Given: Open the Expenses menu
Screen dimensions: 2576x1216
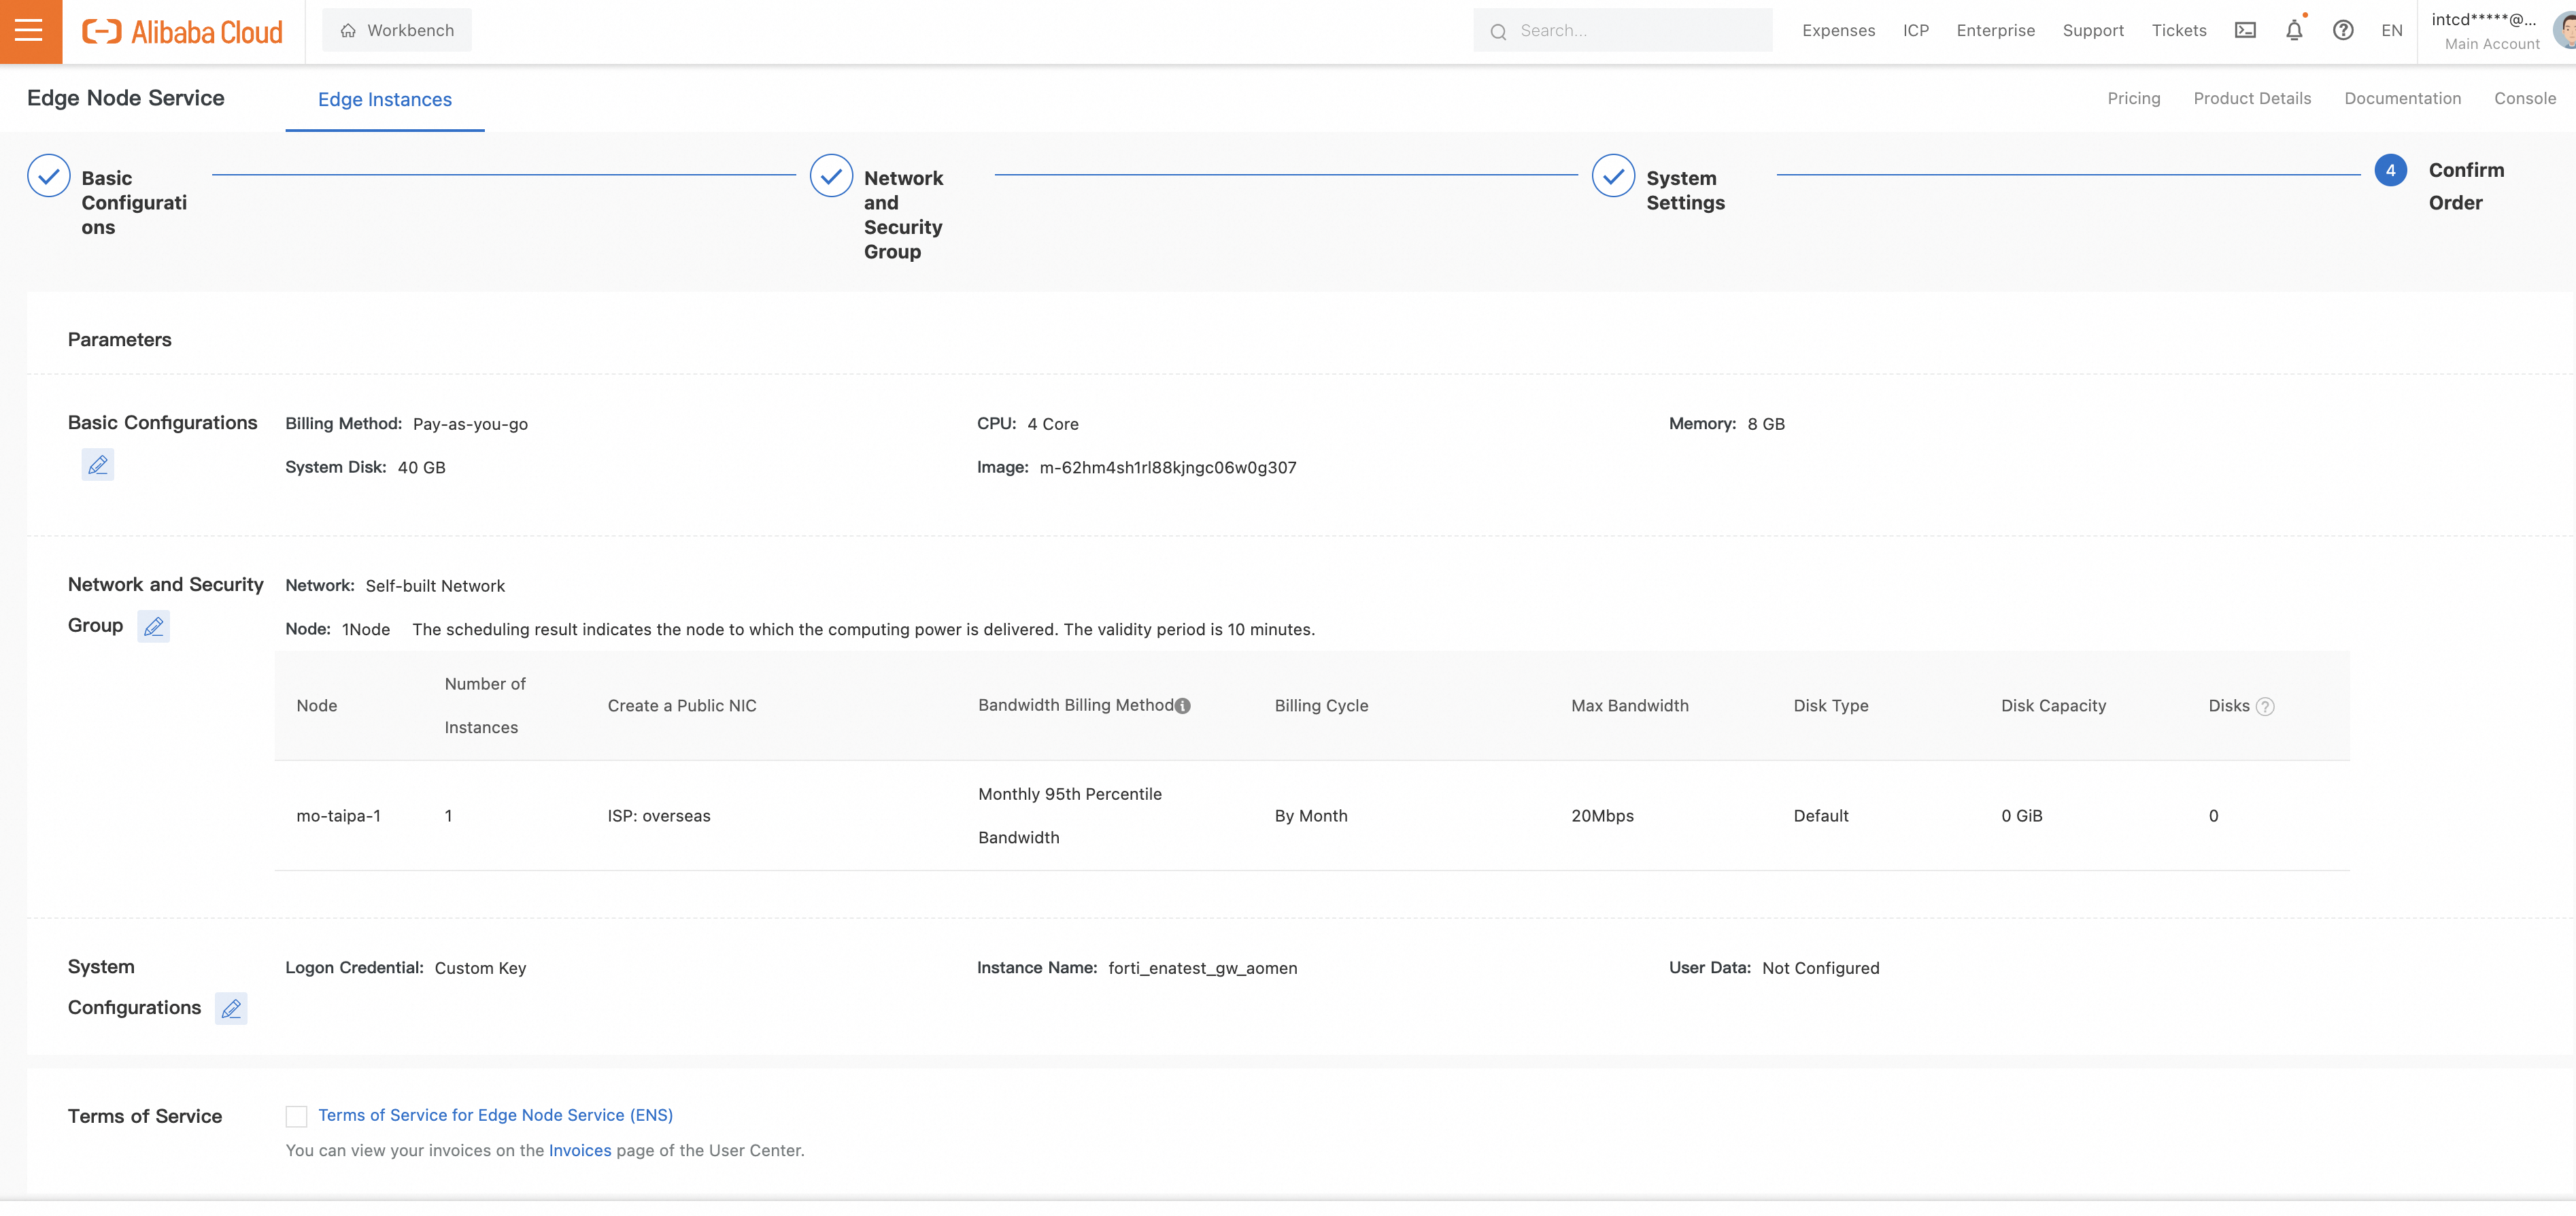Looking at the screenshot, I should click(1838, 31).
